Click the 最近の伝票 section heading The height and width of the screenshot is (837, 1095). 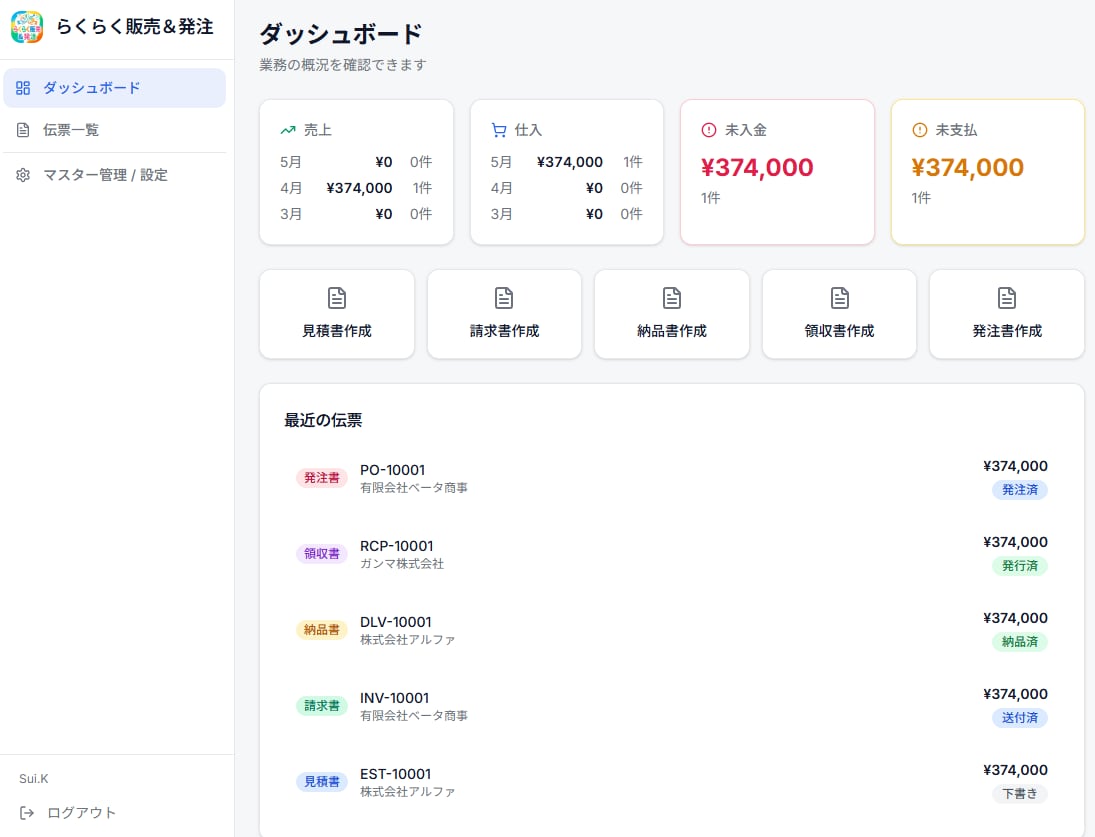click(323, 420)
